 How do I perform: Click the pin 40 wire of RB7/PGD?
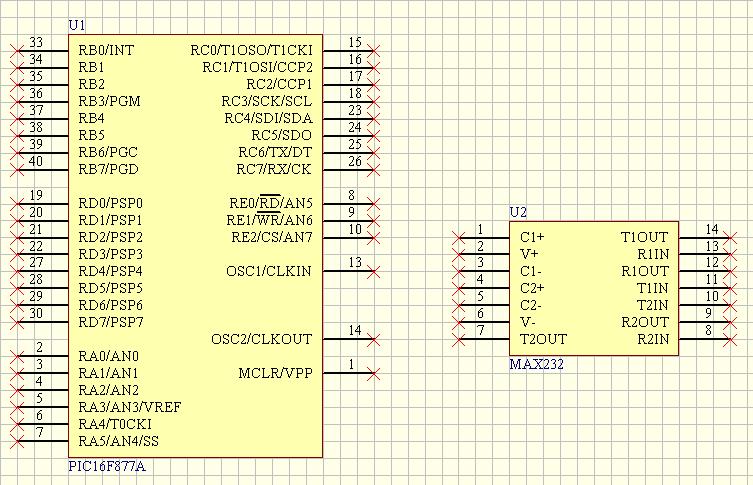[42, 170]
